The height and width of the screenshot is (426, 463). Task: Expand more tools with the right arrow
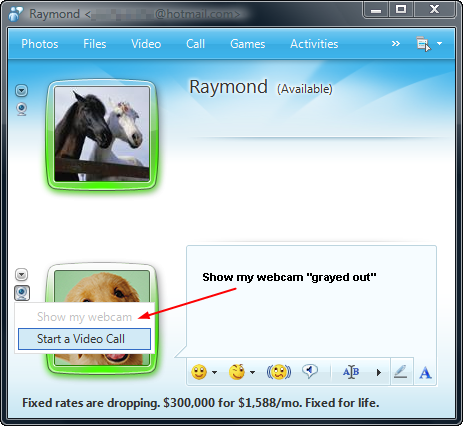pos(379,372)
